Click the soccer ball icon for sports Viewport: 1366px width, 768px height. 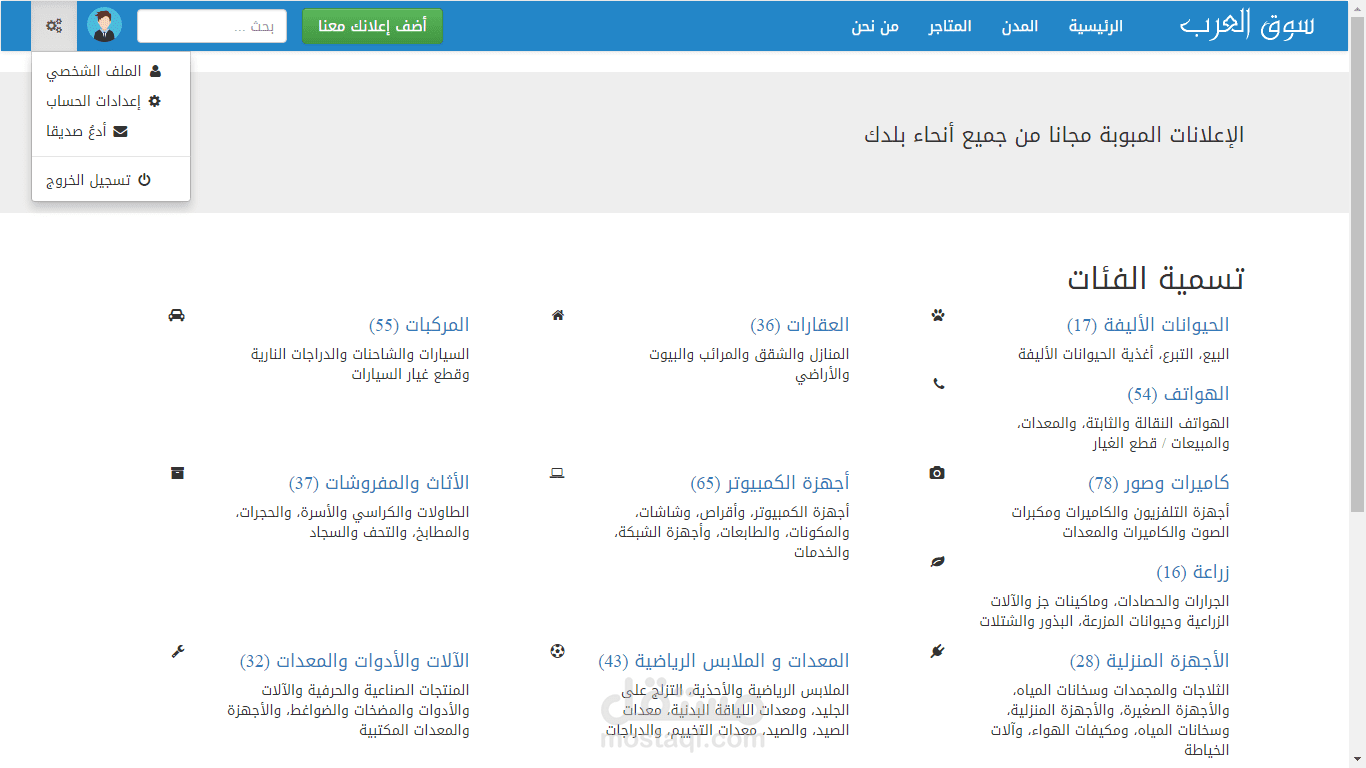coord(558,651)
